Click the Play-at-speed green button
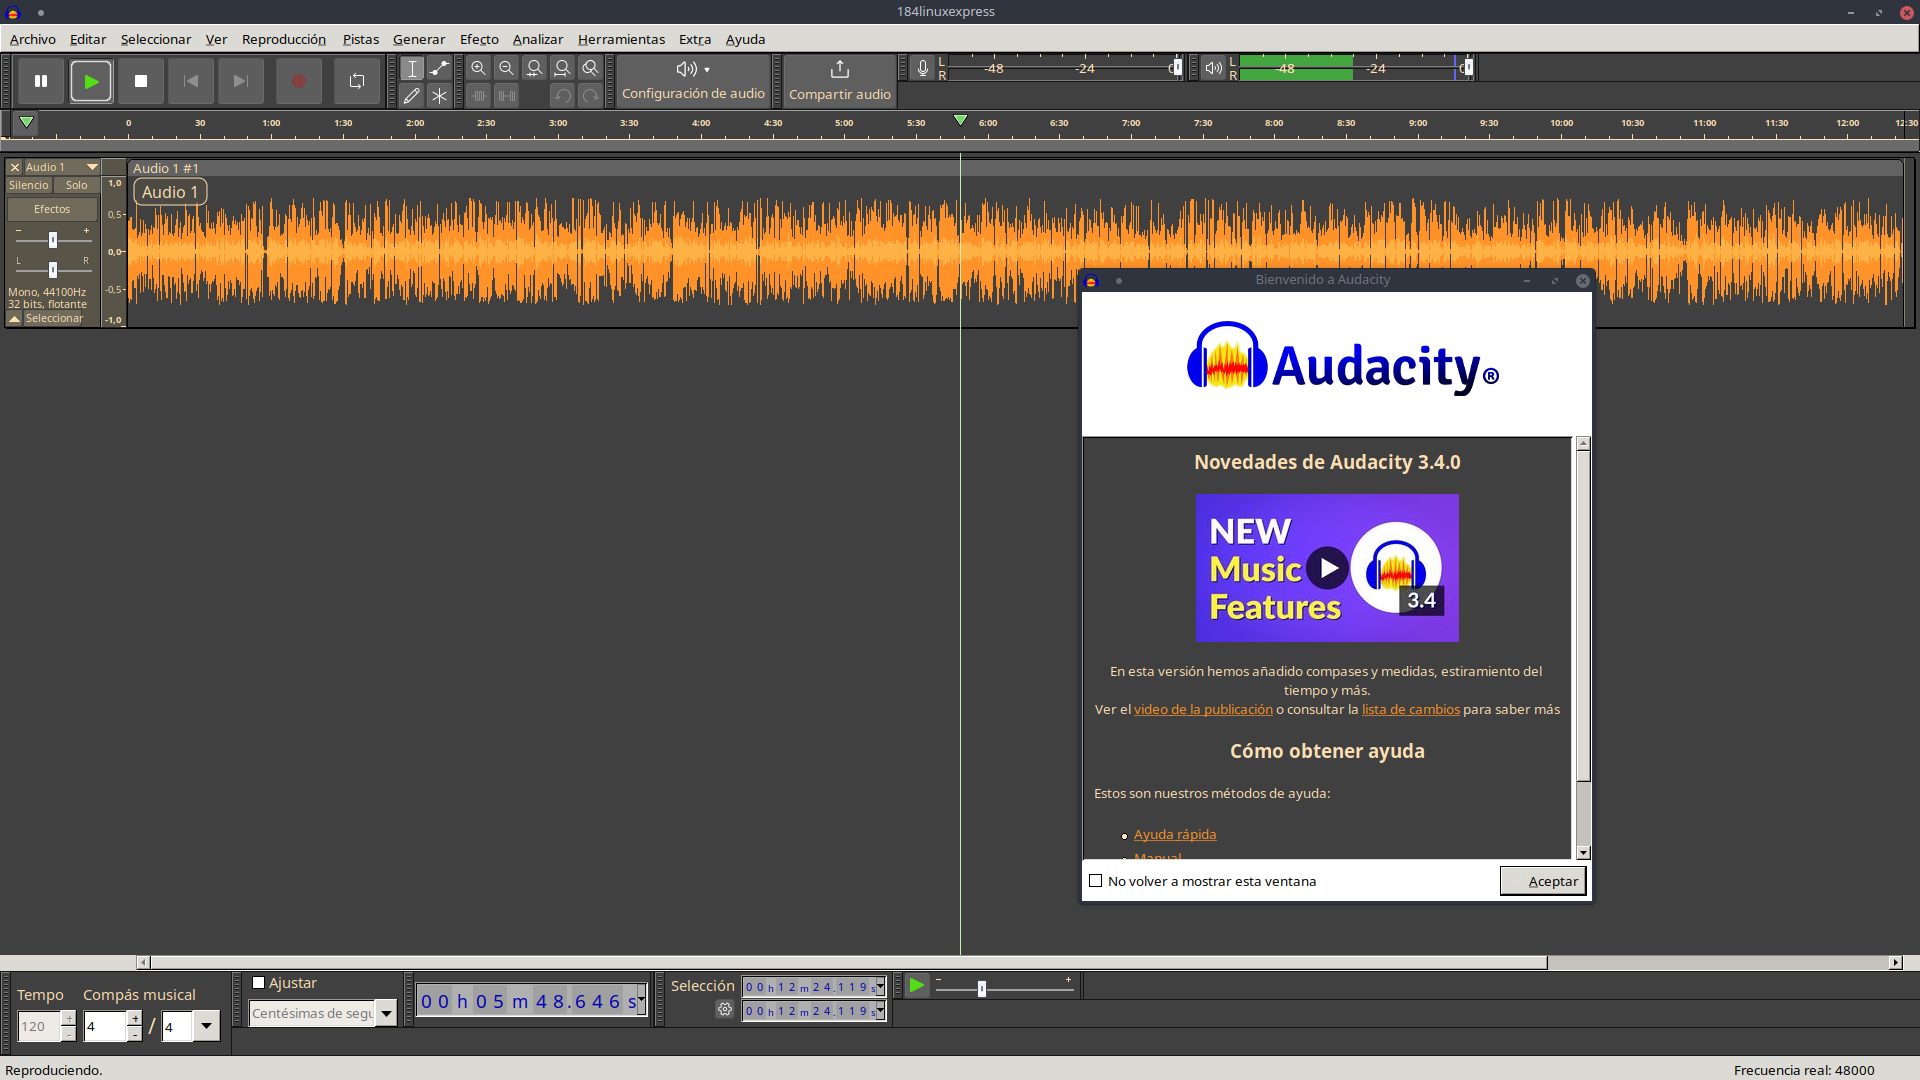1920x1080 pixels. click(x=916, y=986)
